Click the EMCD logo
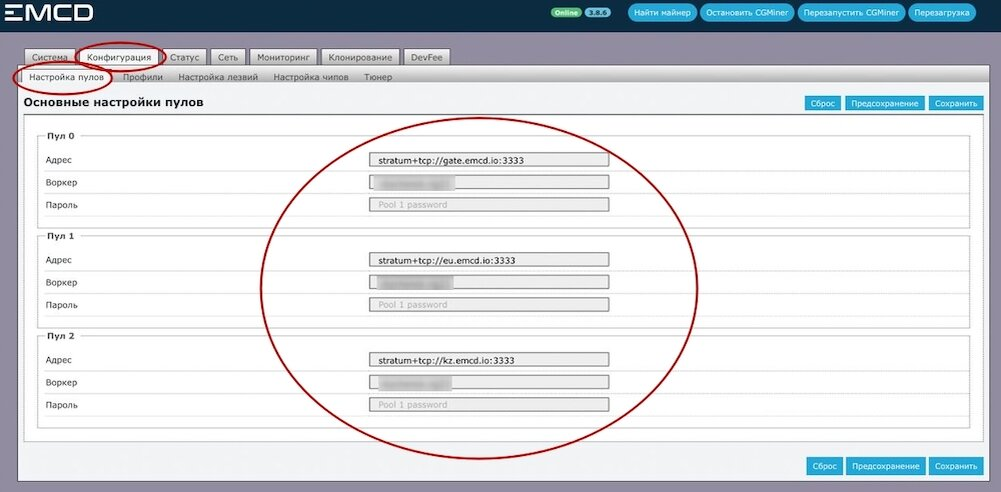The width and height of the screenshot is (1001, 492). tap(49, 12)
